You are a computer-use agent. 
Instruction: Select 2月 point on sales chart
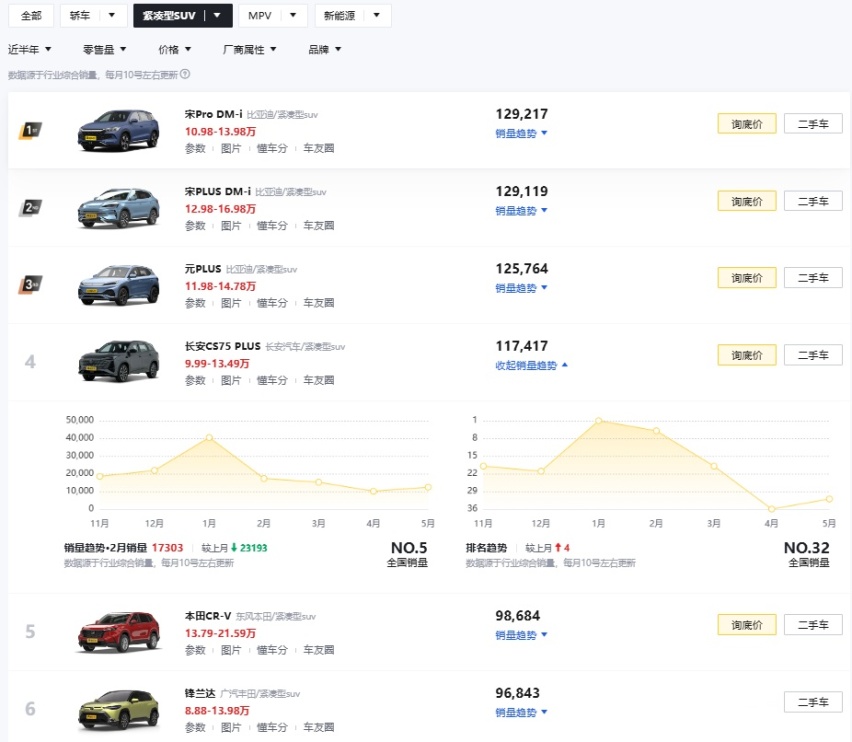click(264, 479)
